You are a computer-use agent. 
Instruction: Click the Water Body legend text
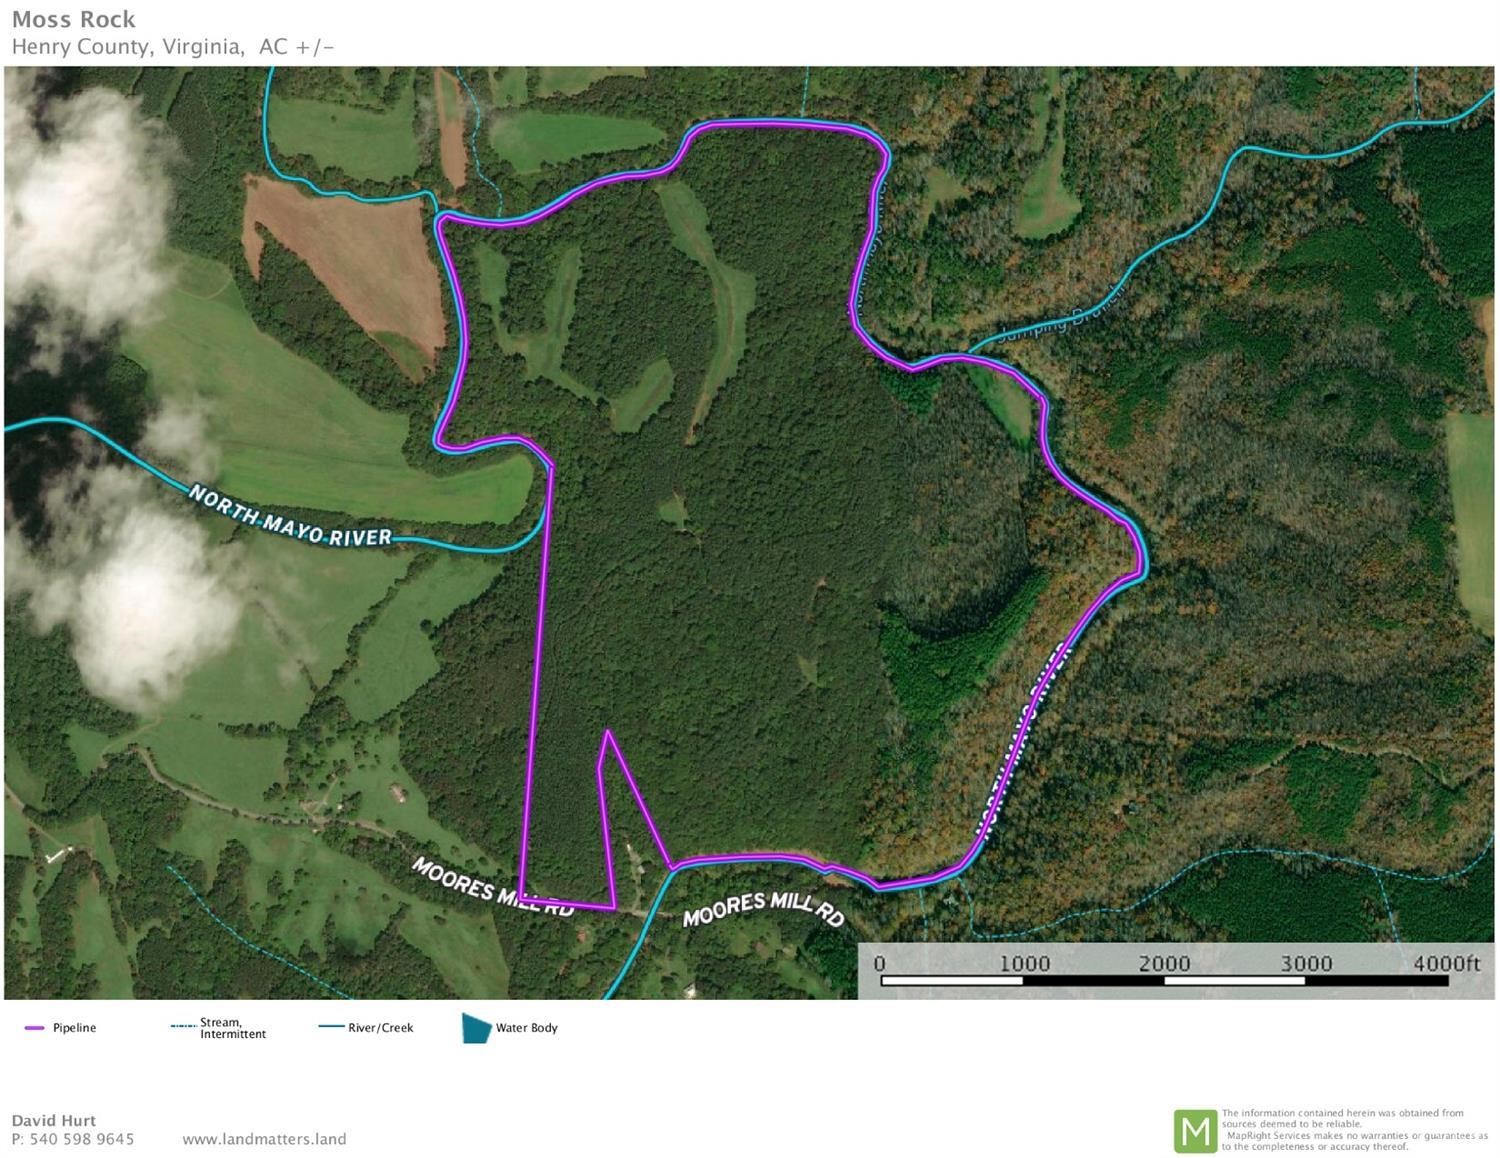click(x=527, y=1028)
